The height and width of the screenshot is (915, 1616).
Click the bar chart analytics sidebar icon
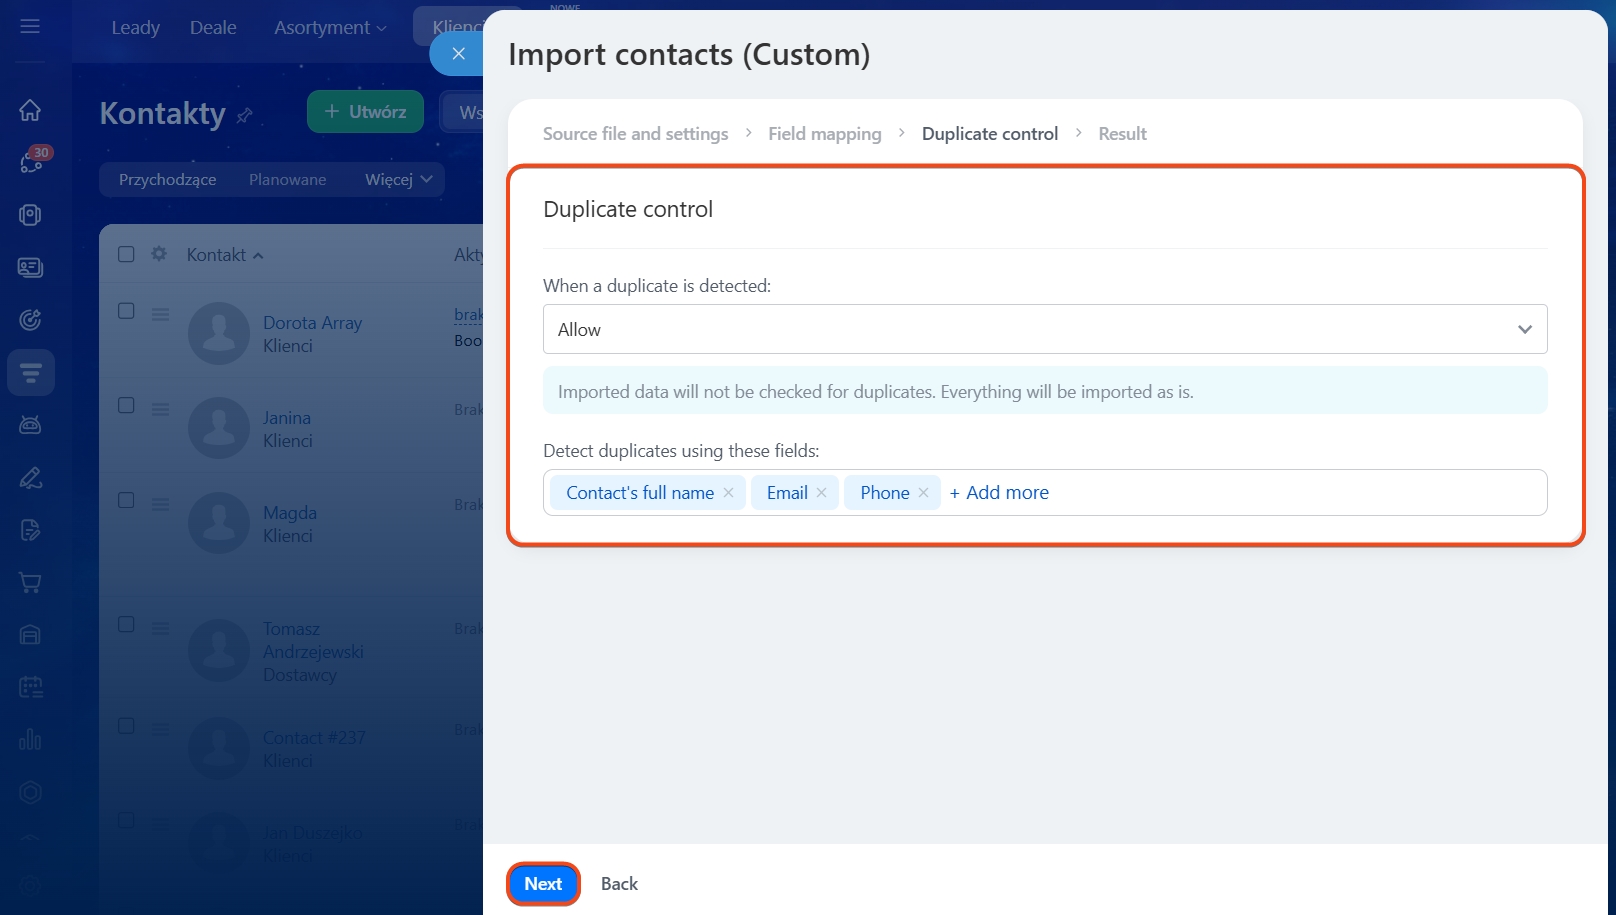[30, 739]
